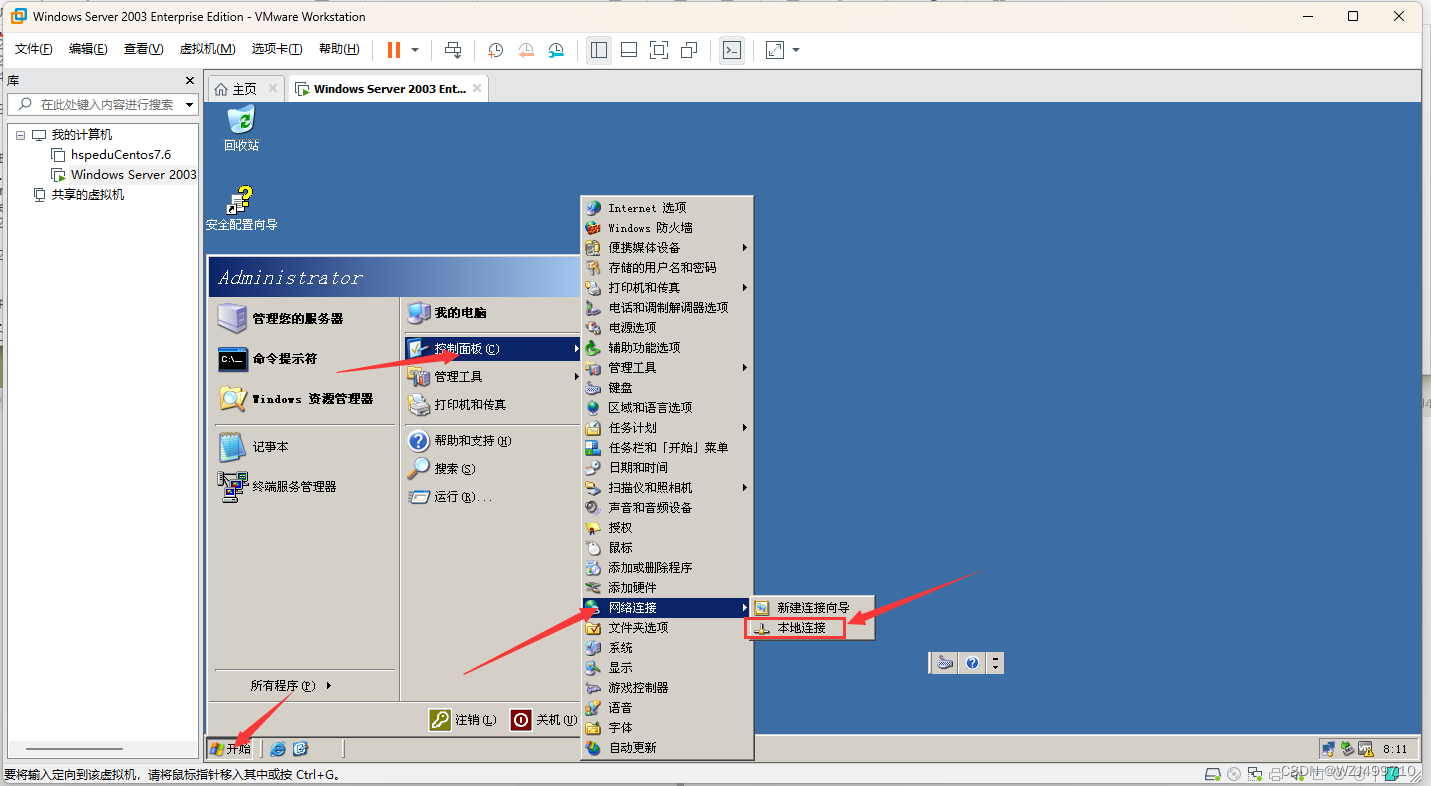Expand 管理工具 in Start menu right column
This screenshot has width=1431, height=786.
click(492, 377)
